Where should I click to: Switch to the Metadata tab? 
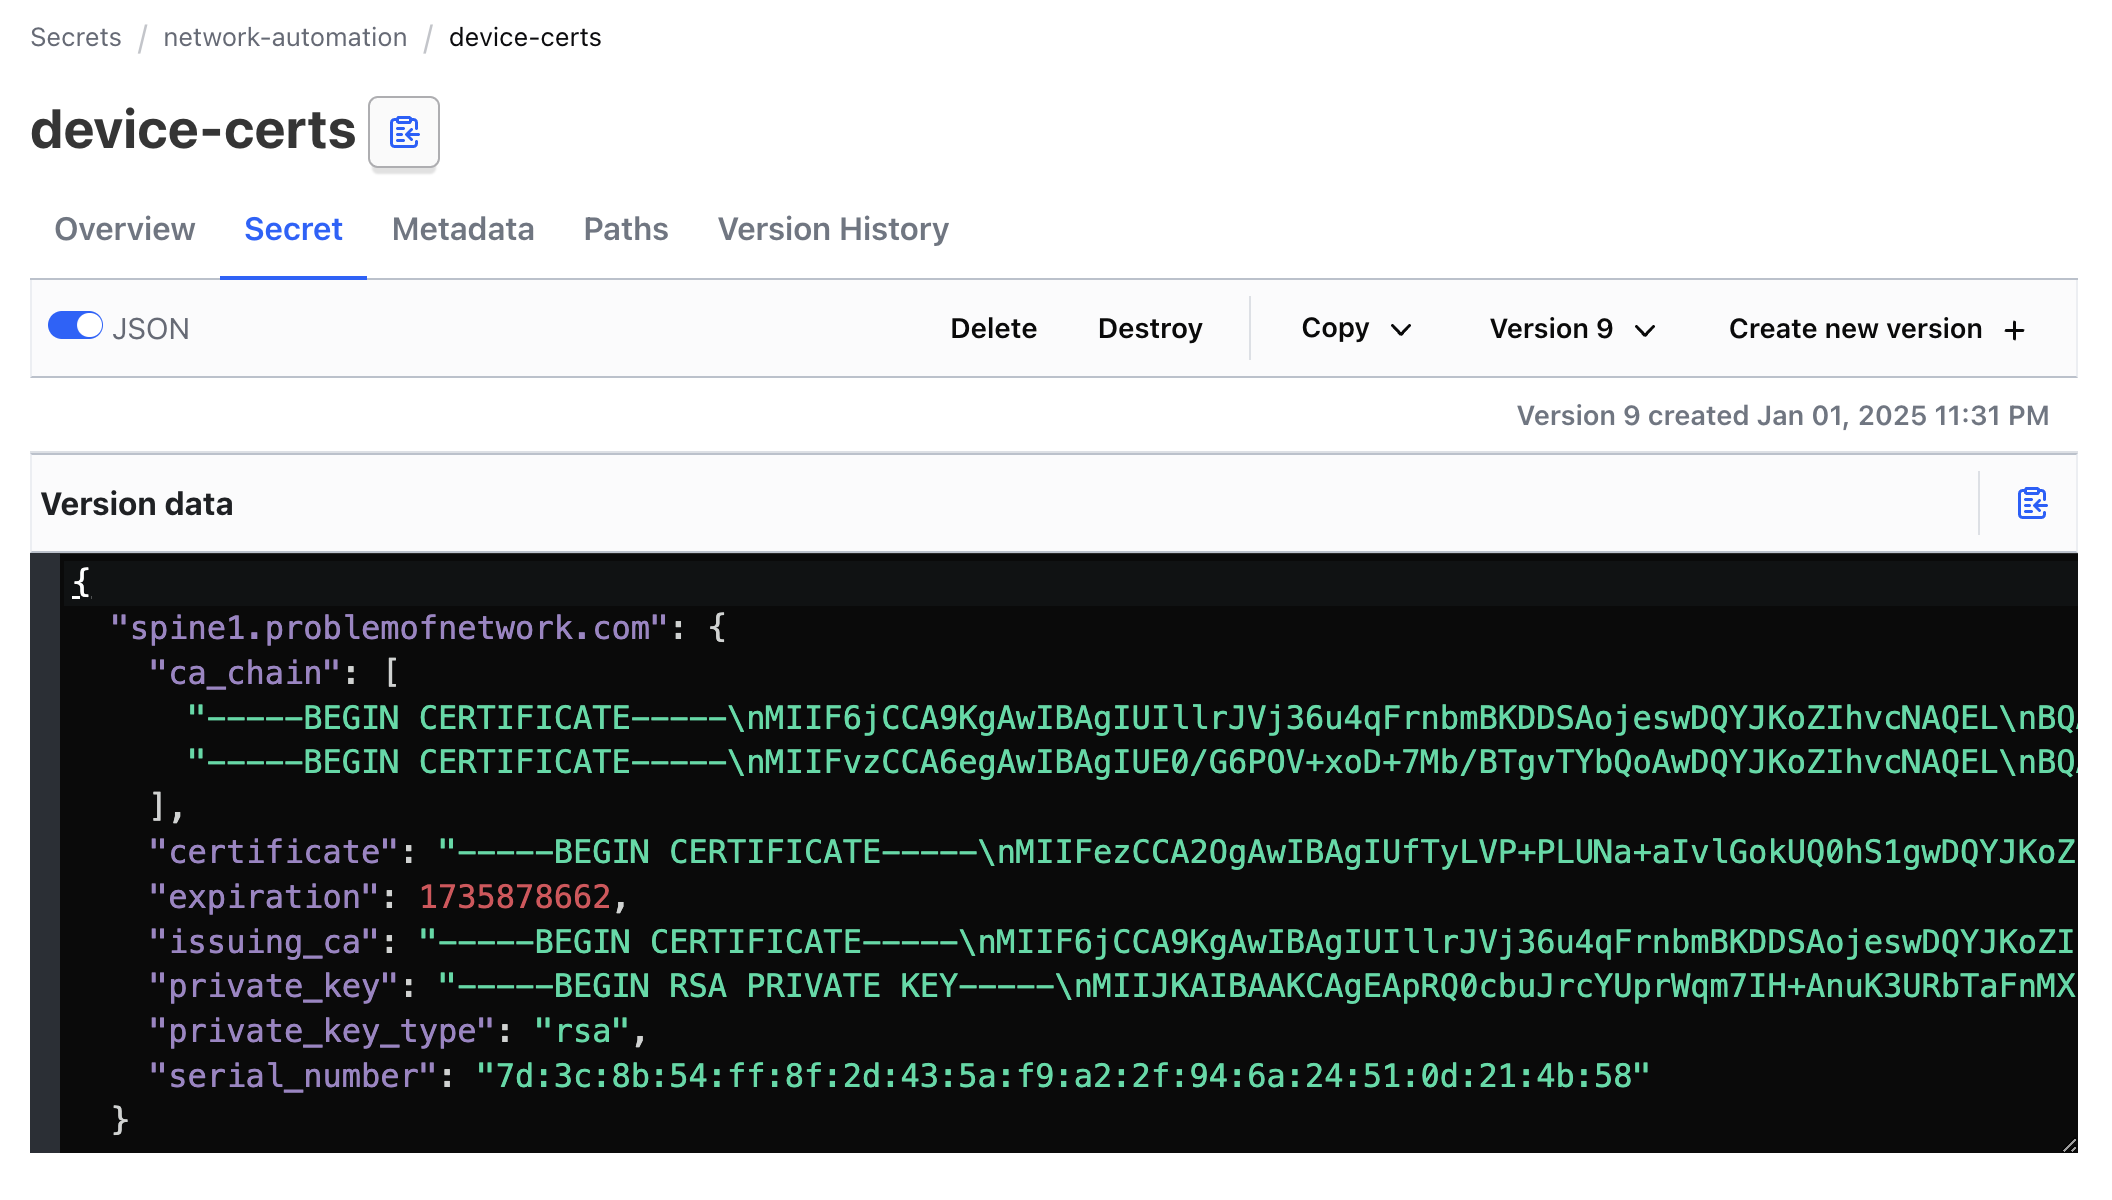[x=463, y=229]
